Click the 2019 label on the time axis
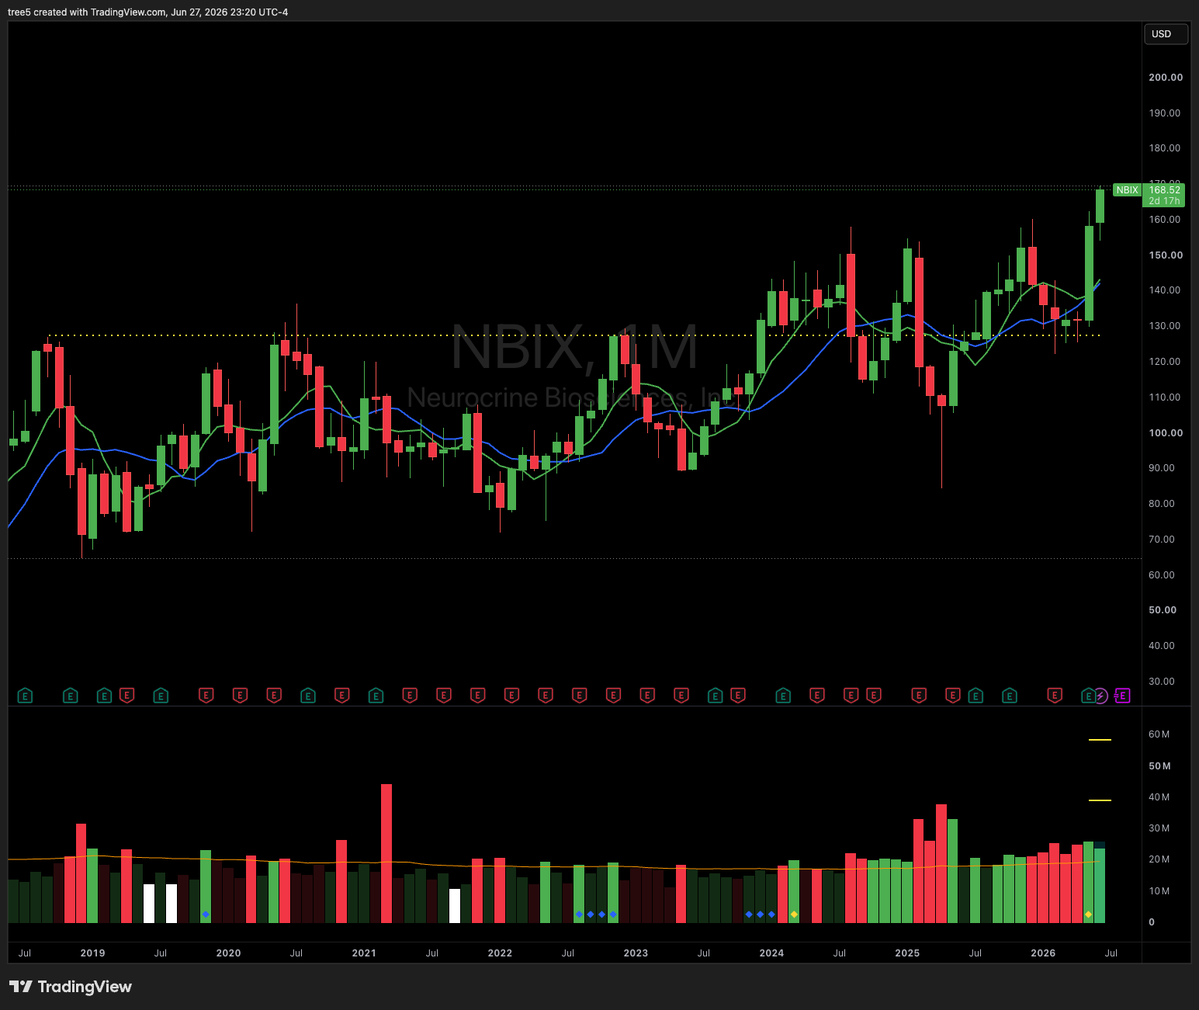Viewport: 1199px width, 1010px height. [93, 953]
